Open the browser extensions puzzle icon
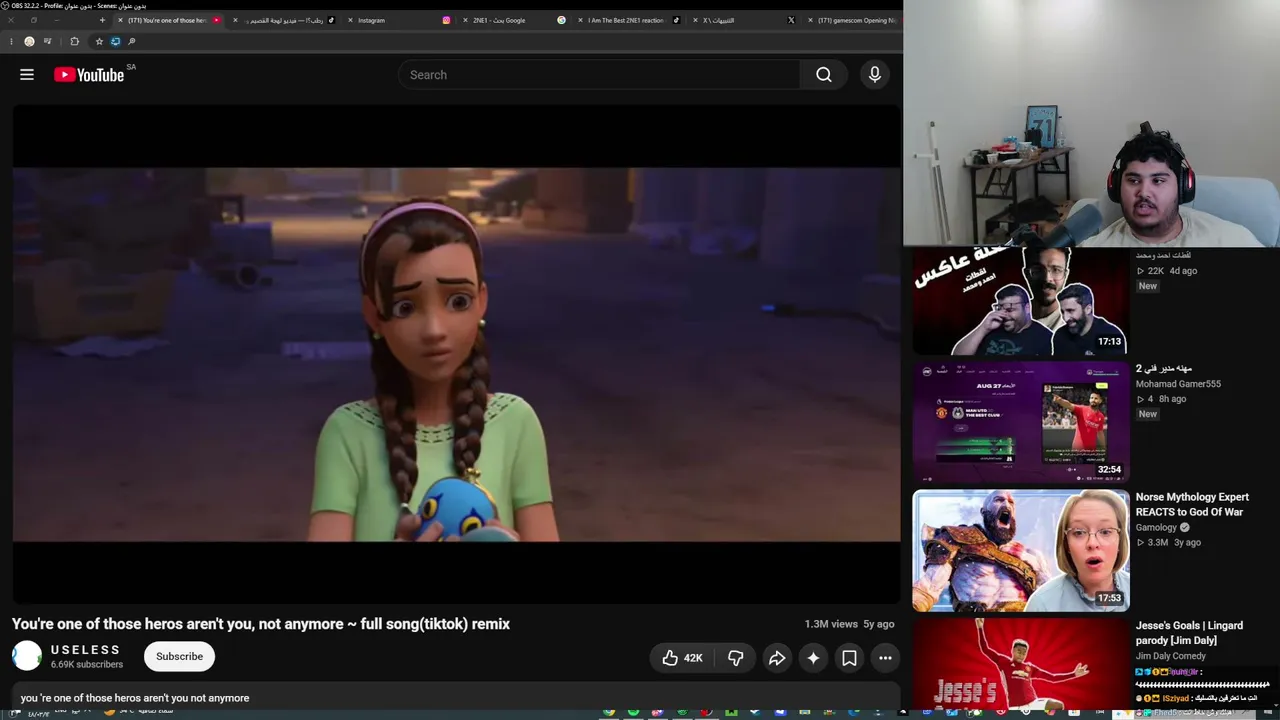This screenshot has width=1280, height=720. (74, 41)
